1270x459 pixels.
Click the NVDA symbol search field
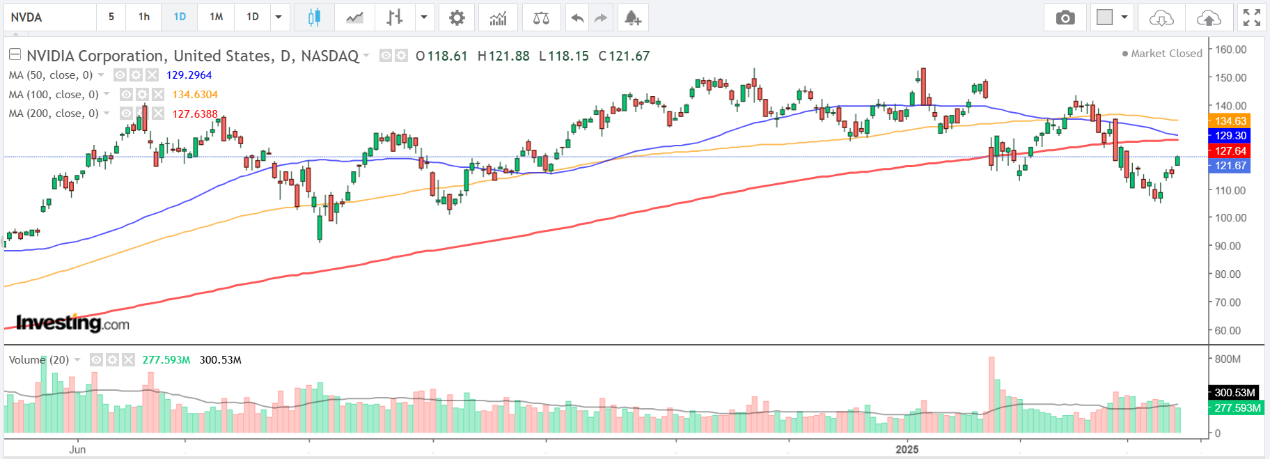tap(48, 17)
